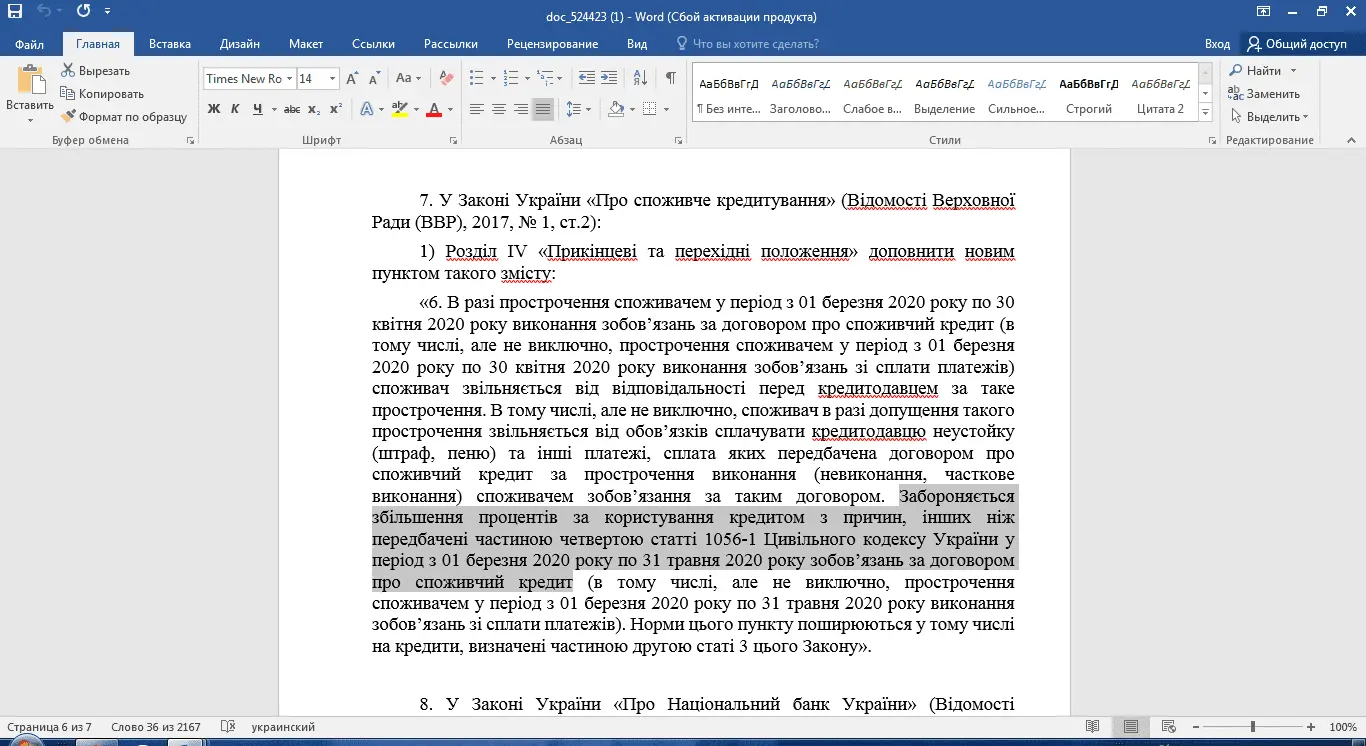Image resolution: width=1366 pixels, height=746 pixels.
Task: Open the Рецензирование ribbon tab
Action: (x=552, y=44)
